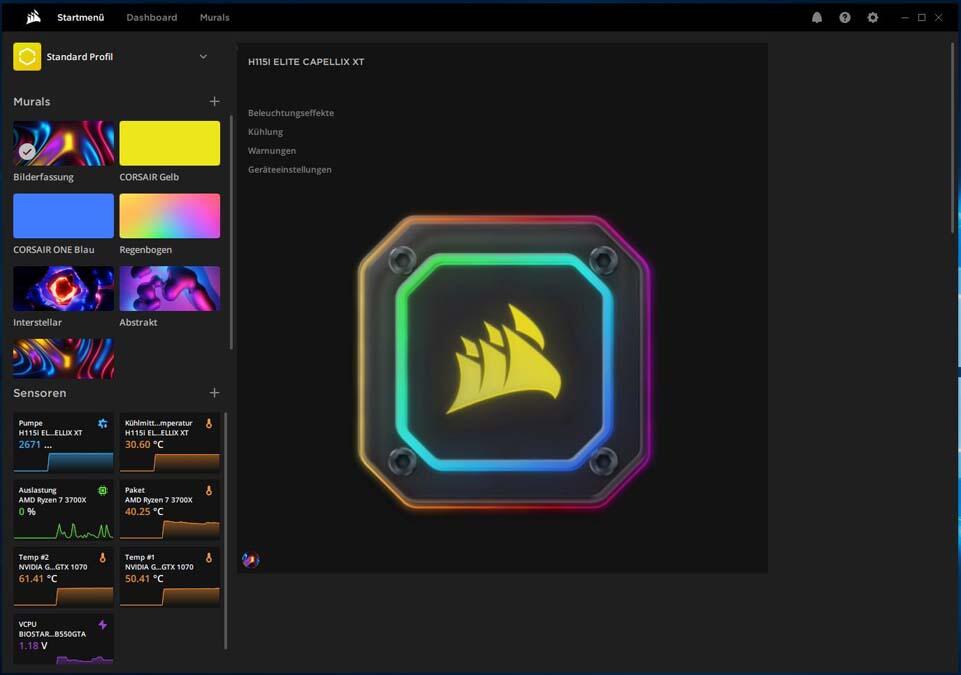Switch to the Dashboard tab
The height and width of the screenshot is (675, 961).
click(x=152, y=18)
